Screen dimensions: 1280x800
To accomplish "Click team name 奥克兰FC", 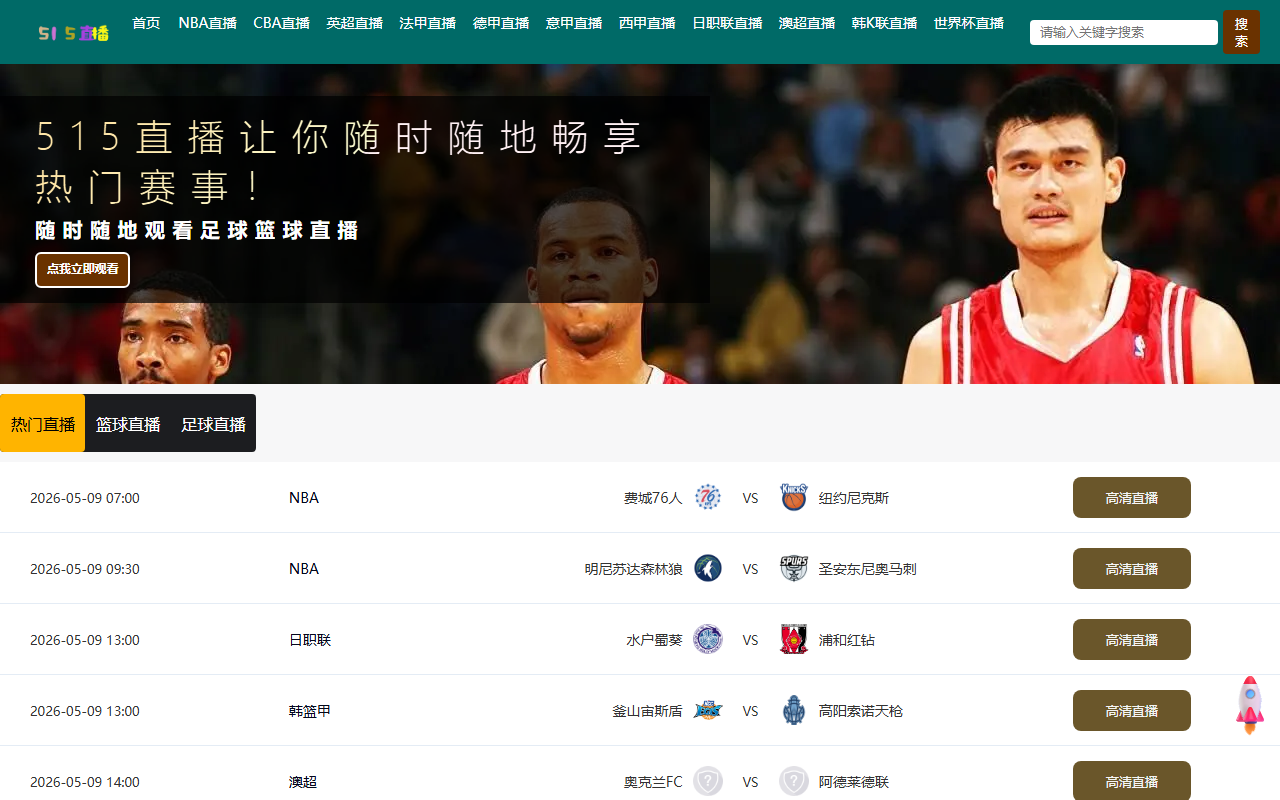I will 653,782.
